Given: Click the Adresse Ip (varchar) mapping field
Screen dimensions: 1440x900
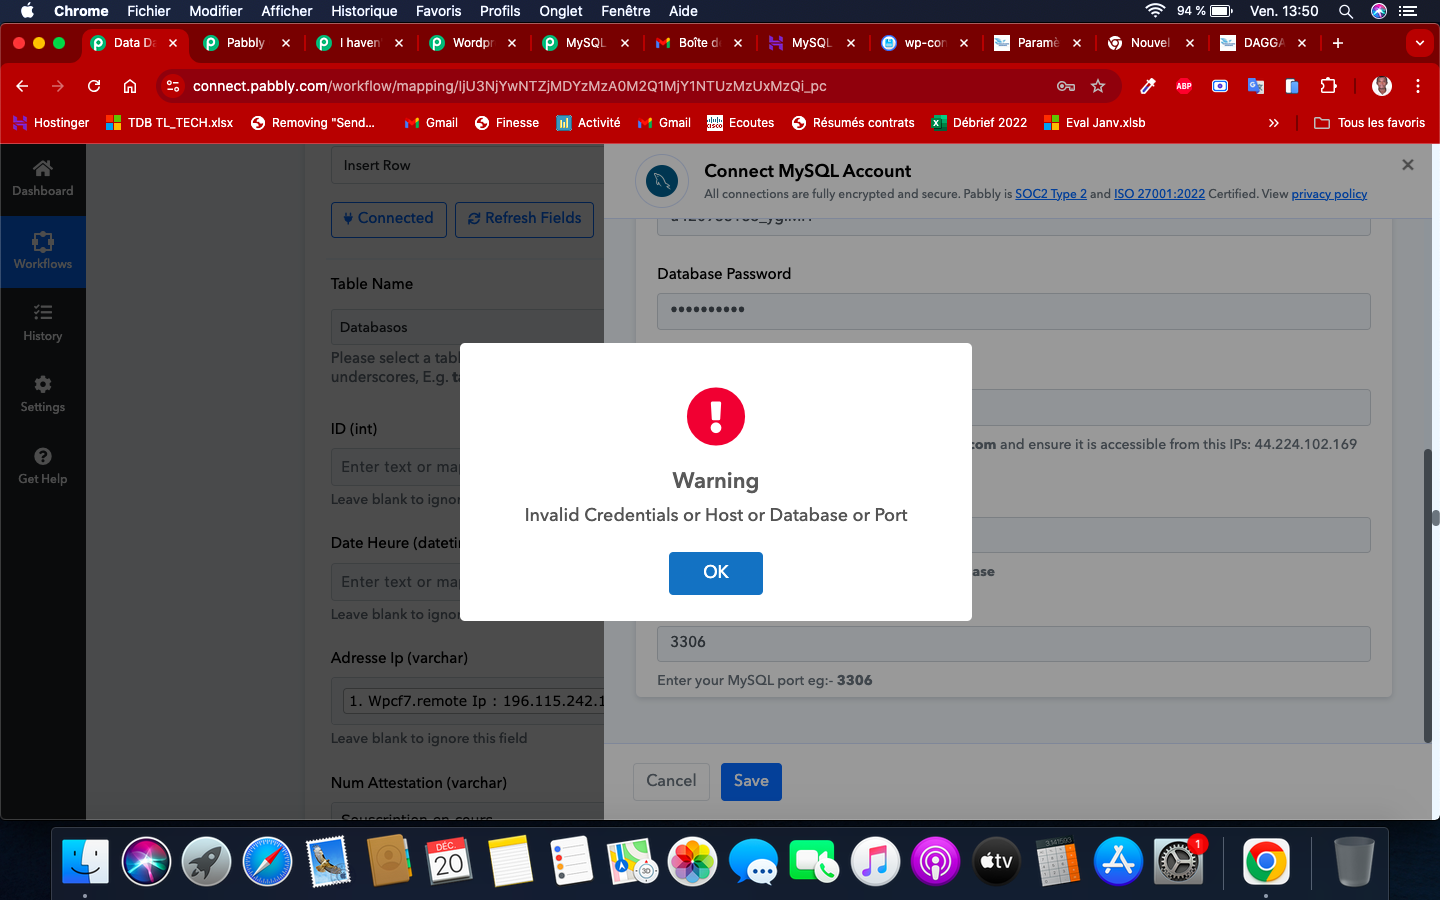Looking at the screenshot, I should 467,701.
